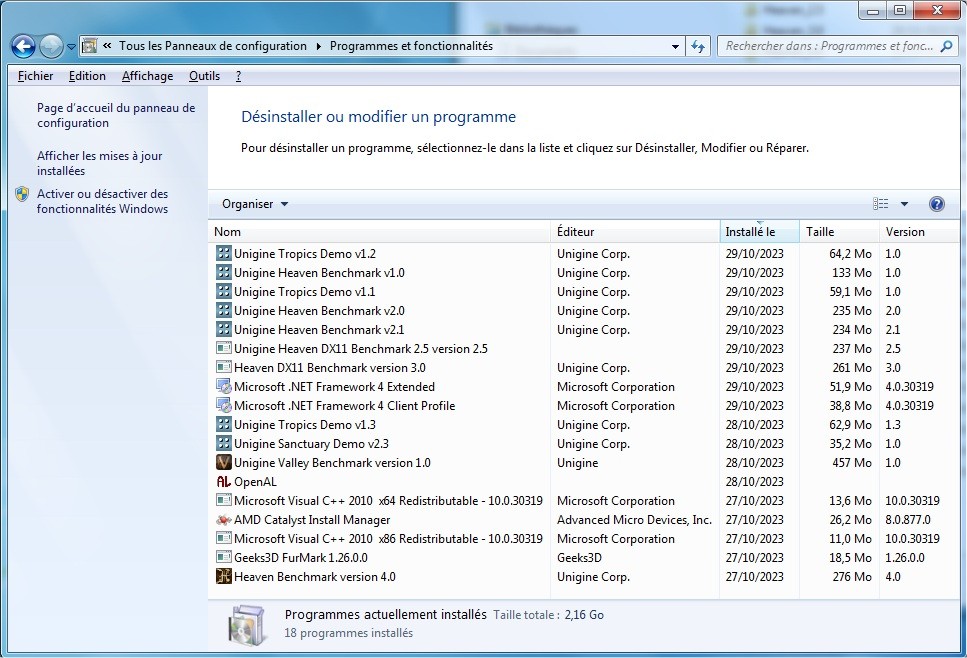Open the Organiser dropdown
This screenshot has width=967, height=658.
pyautogui.click(x=255, y=204)
